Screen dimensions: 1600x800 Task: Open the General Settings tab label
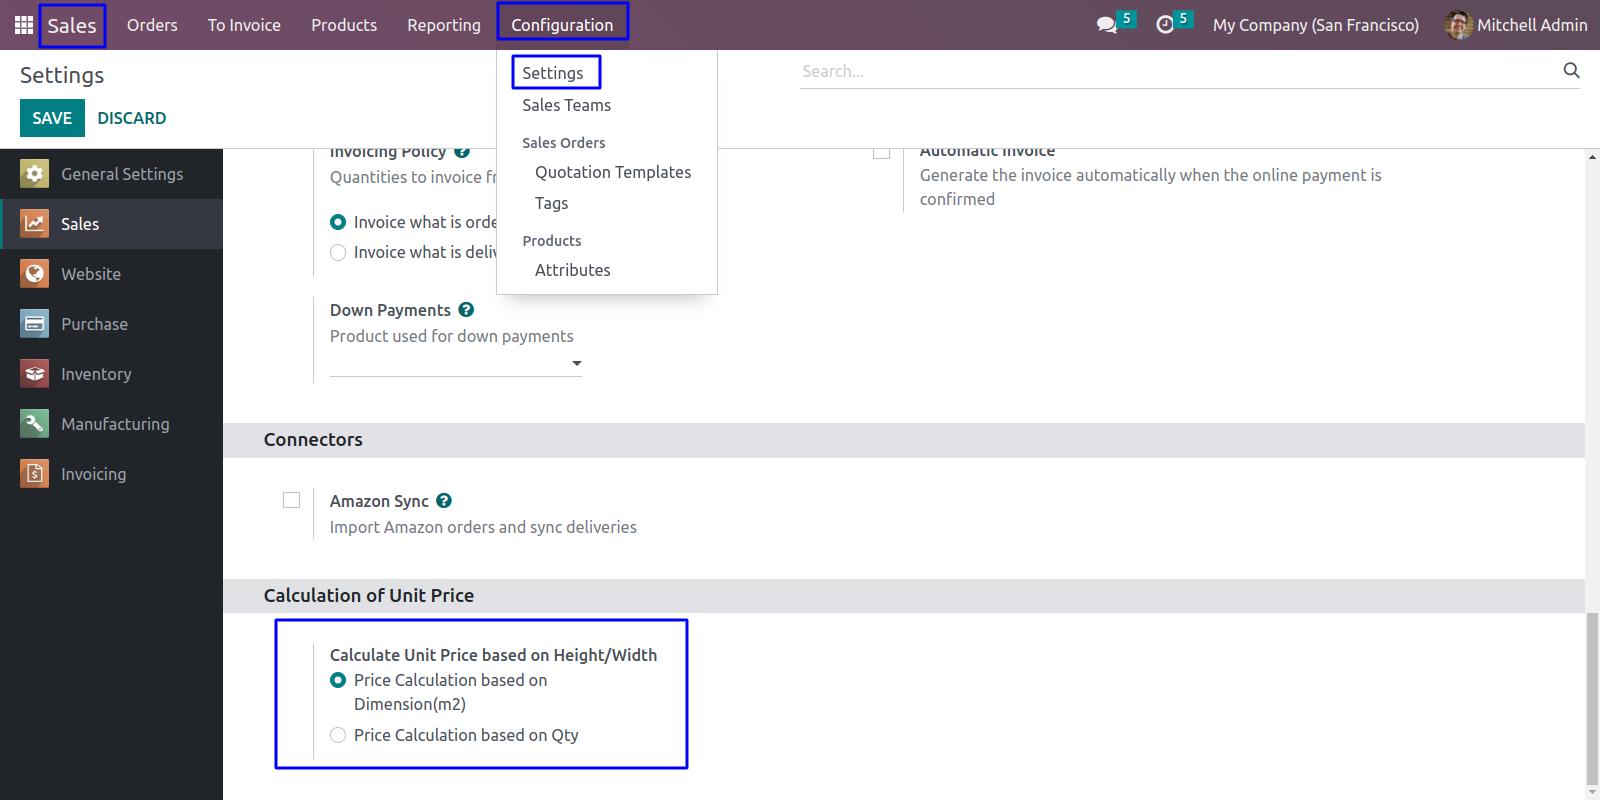(122, 174)
